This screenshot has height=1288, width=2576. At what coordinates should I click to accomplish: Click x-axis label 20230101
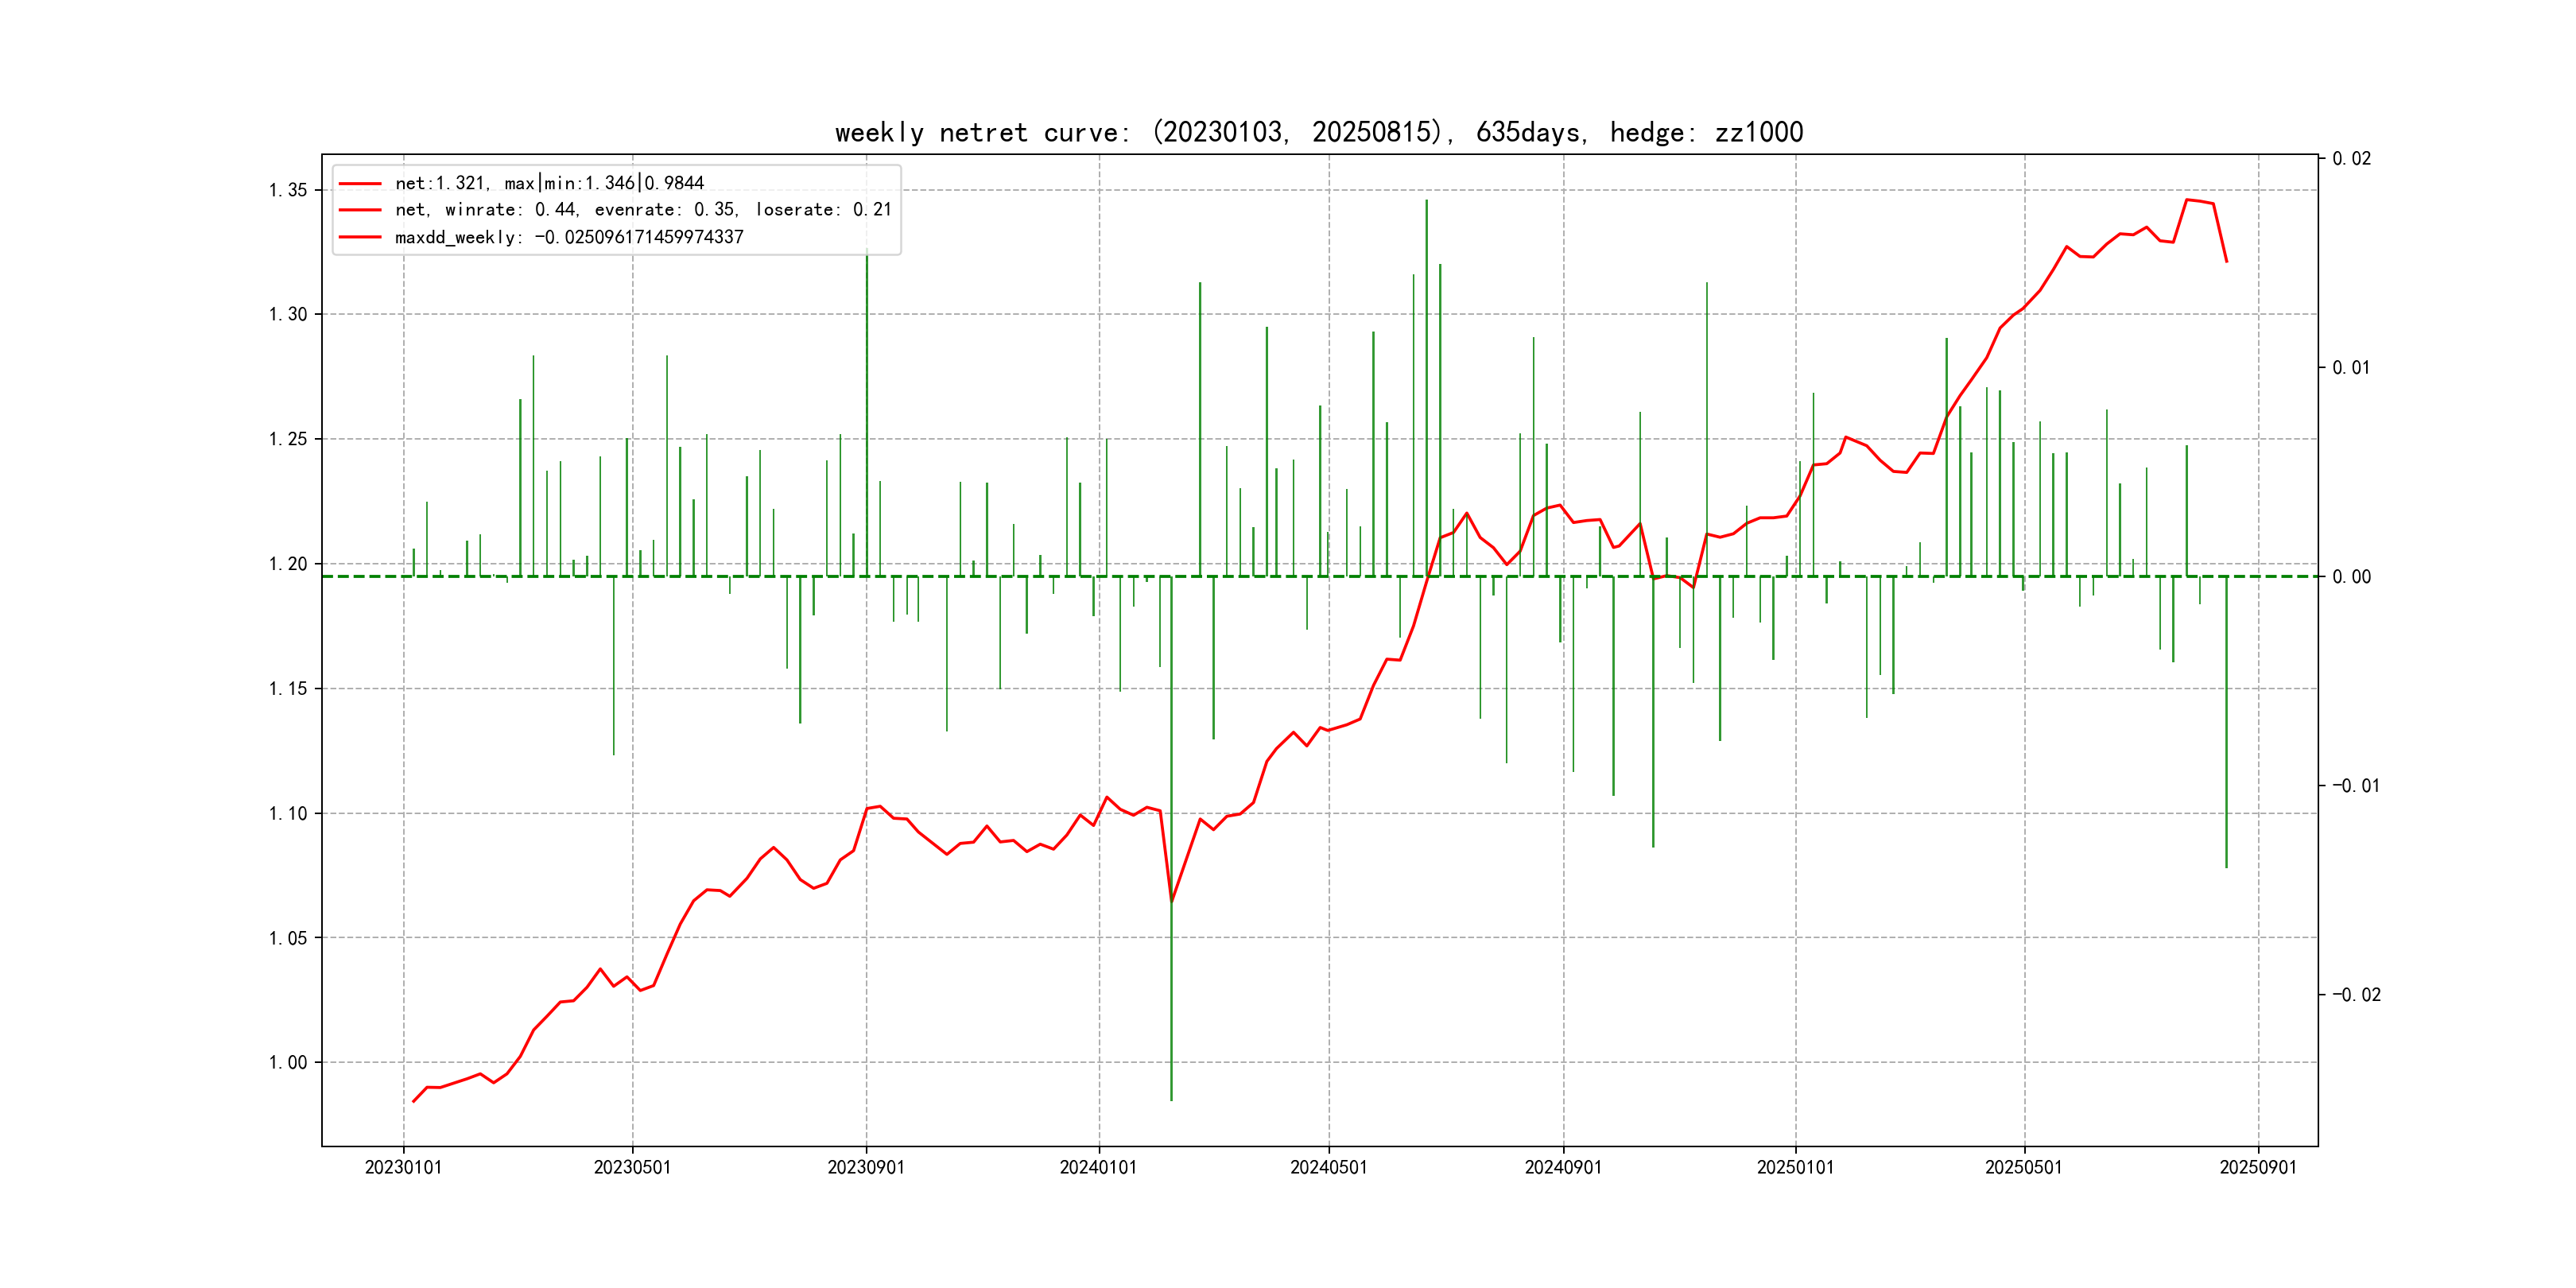(x=403, y=1167)
